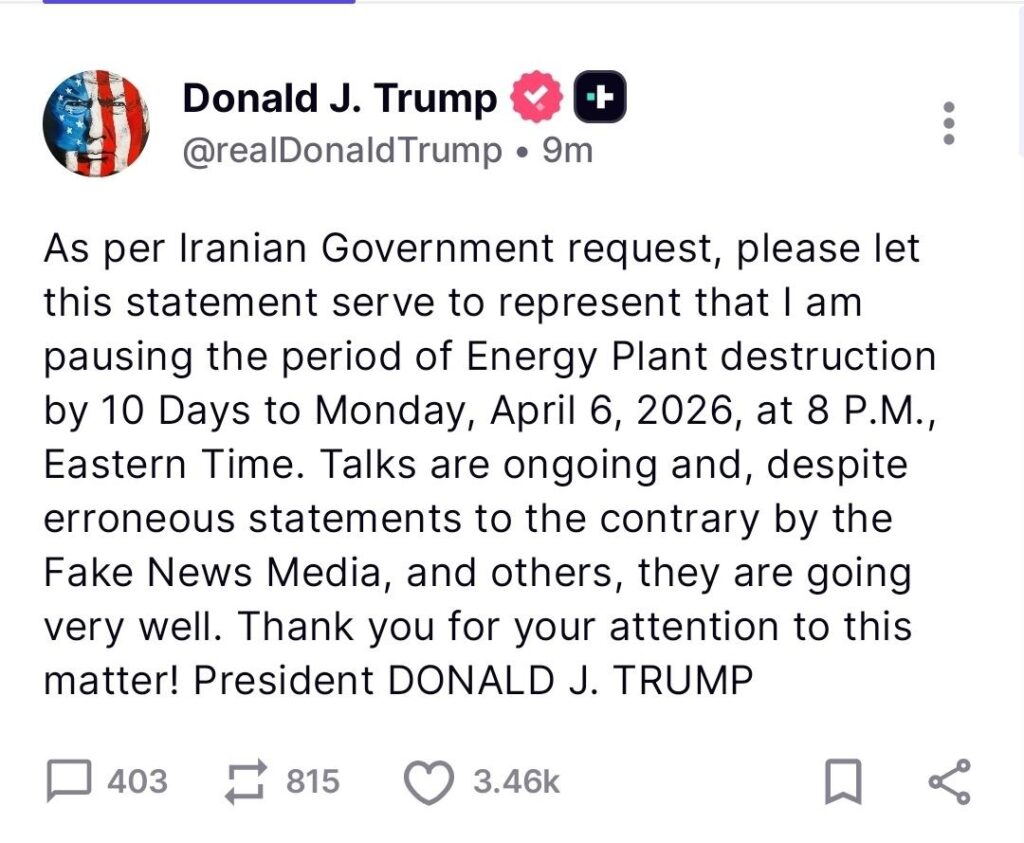The height and width of the screenshot is (843, 1024).
Task: Open the three-dot more options menu
Action: pos(949,124)
